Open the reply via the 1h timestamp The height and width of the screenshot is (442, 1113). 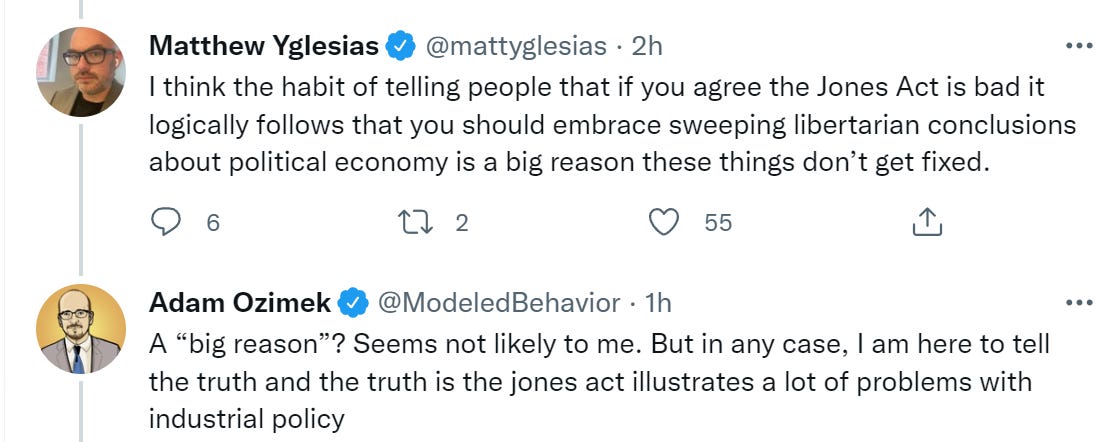657,302
